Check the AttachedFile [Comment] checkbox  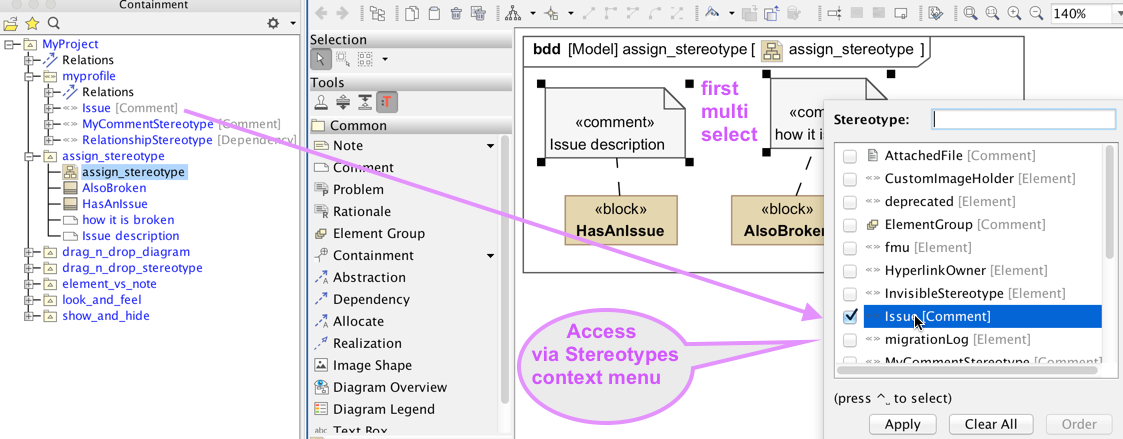pyautogui.click(x=850, y=156)
